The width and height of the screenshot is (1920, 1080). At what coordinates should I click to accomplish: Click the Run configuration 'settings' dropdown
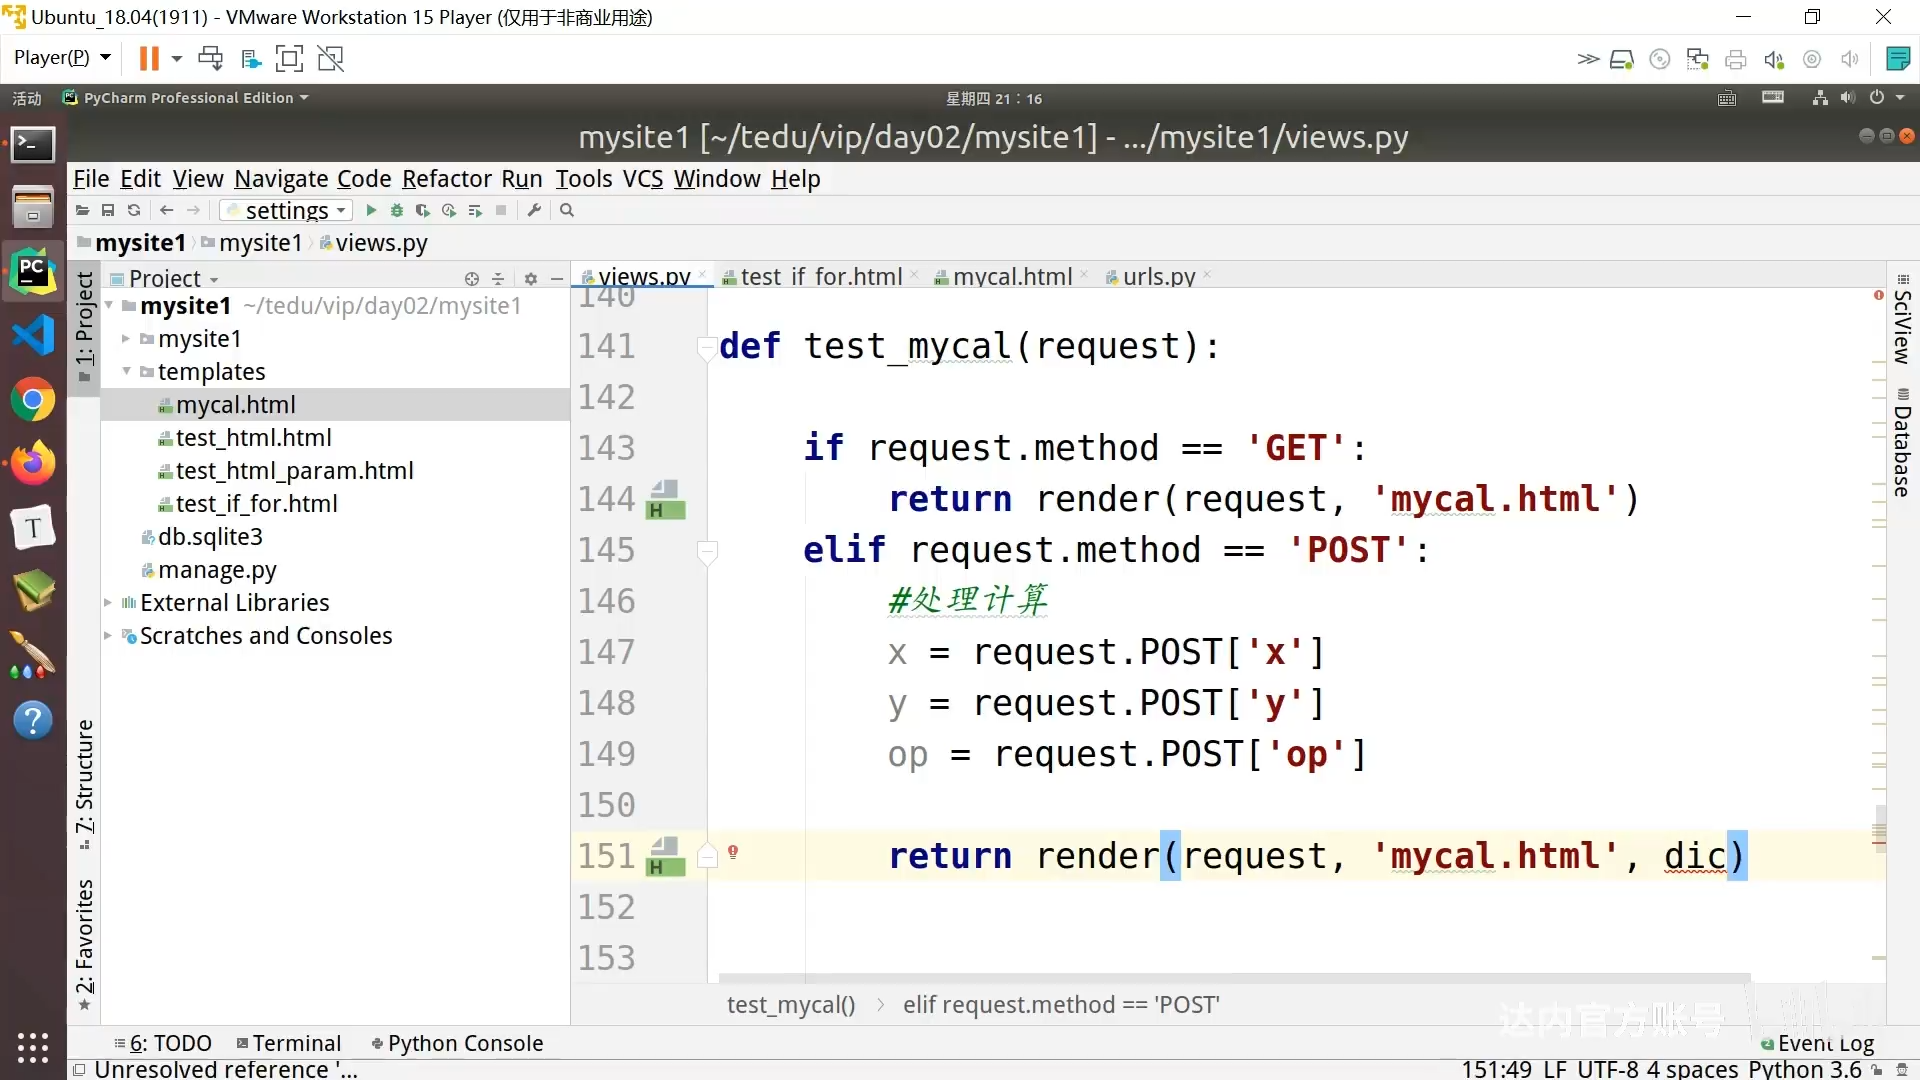coord(282,210)
